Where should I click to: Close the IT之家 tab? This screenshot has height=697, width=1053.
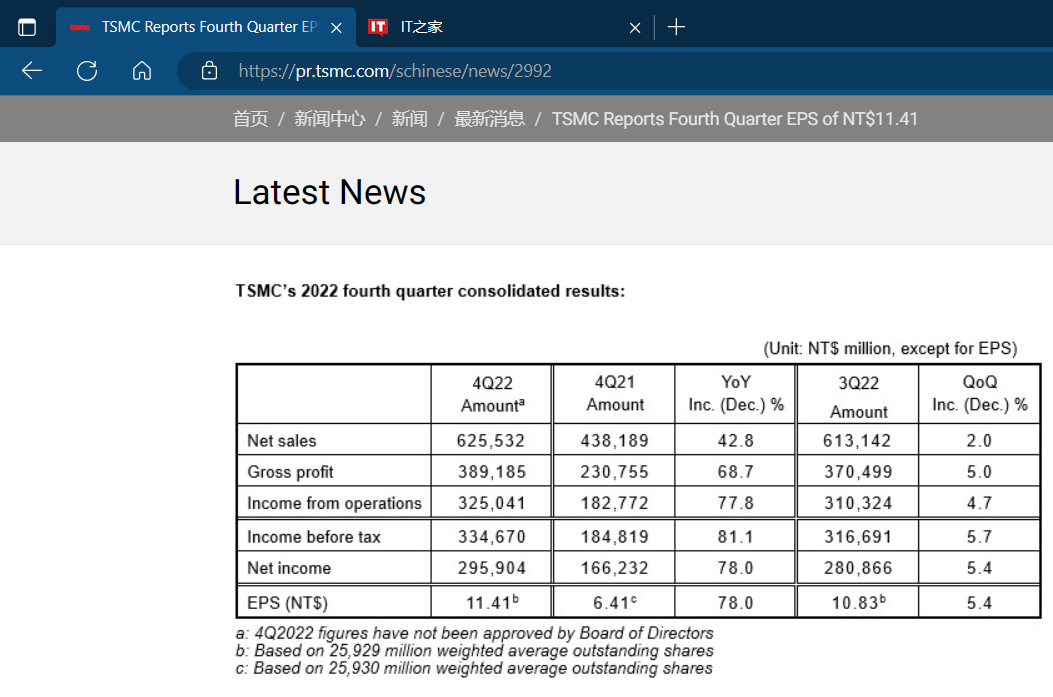[635, 28]
